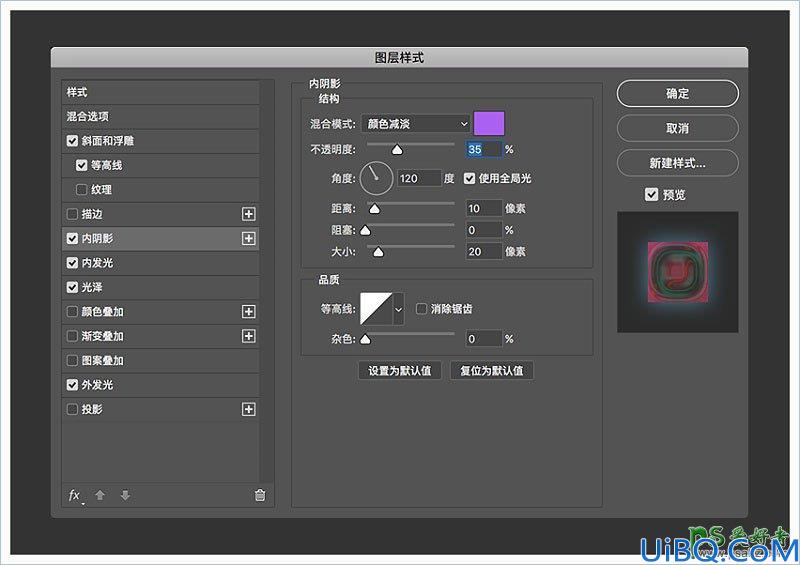Screen dimensions: 800x565
Task: Open 外发光 settings row
Action: (x=160, y=385)
